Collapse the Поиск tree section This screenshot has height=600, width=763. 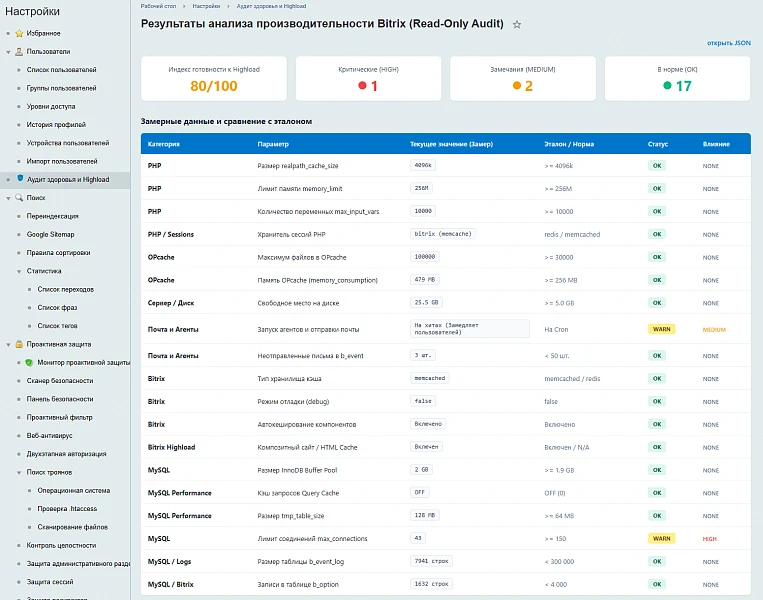pyautogui.click(x=8, y=198)
